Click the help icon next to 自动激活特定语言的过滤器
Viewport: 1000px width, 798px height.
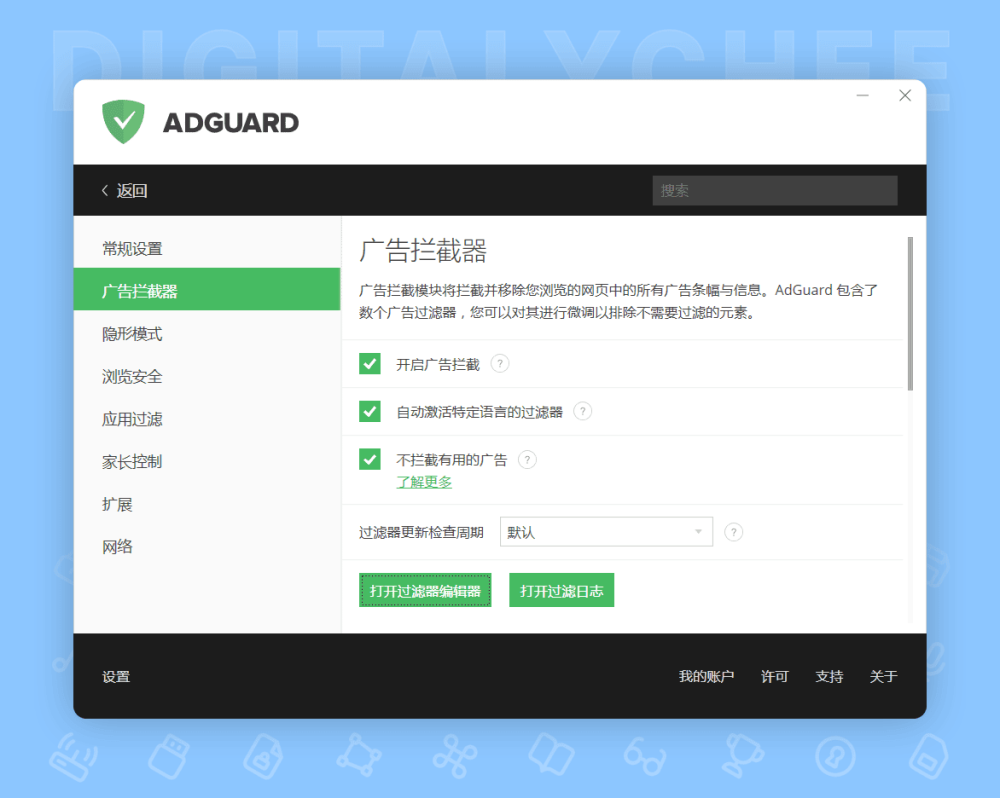(582, 411)
